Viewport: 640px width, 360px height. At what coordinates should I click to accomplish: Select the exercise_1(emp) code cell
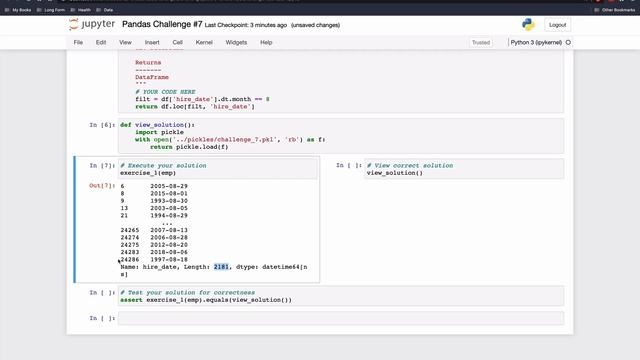click(218, 169)
